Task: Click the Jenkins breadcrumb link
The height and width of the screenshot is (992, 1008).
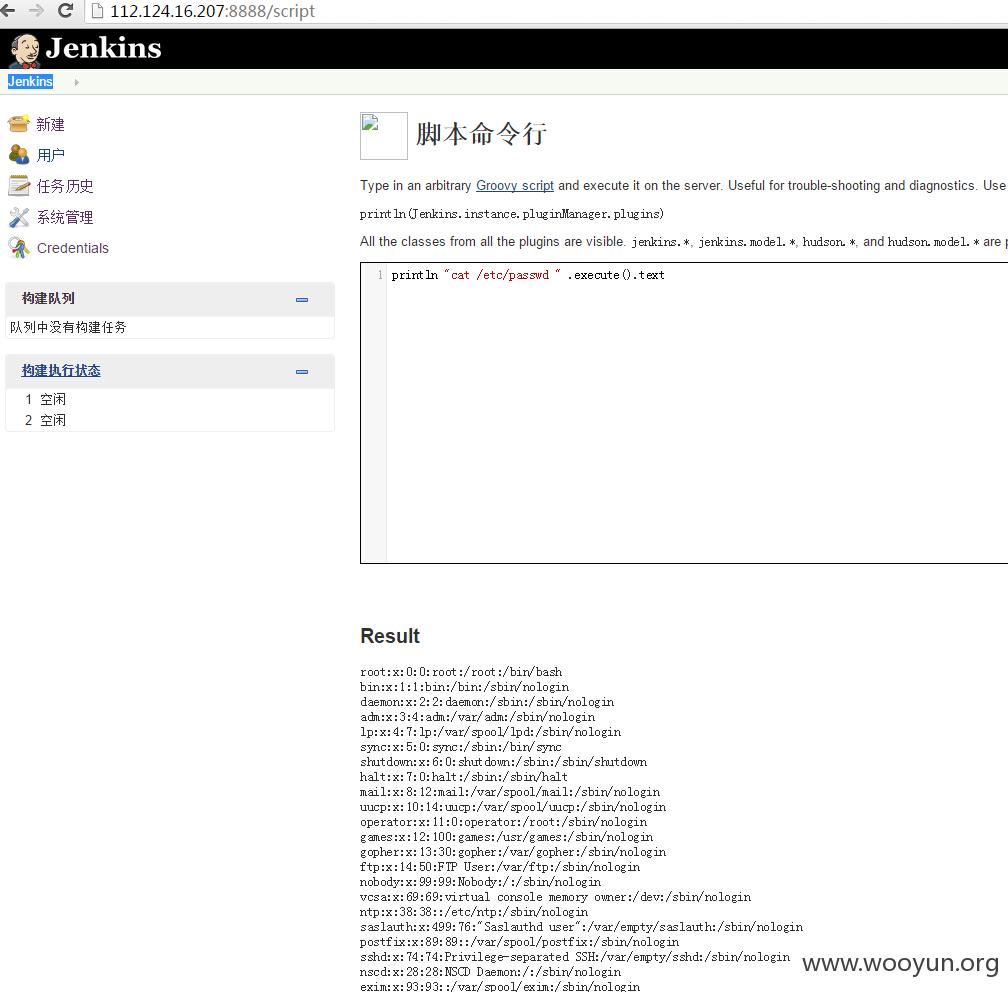Action: 30,82
